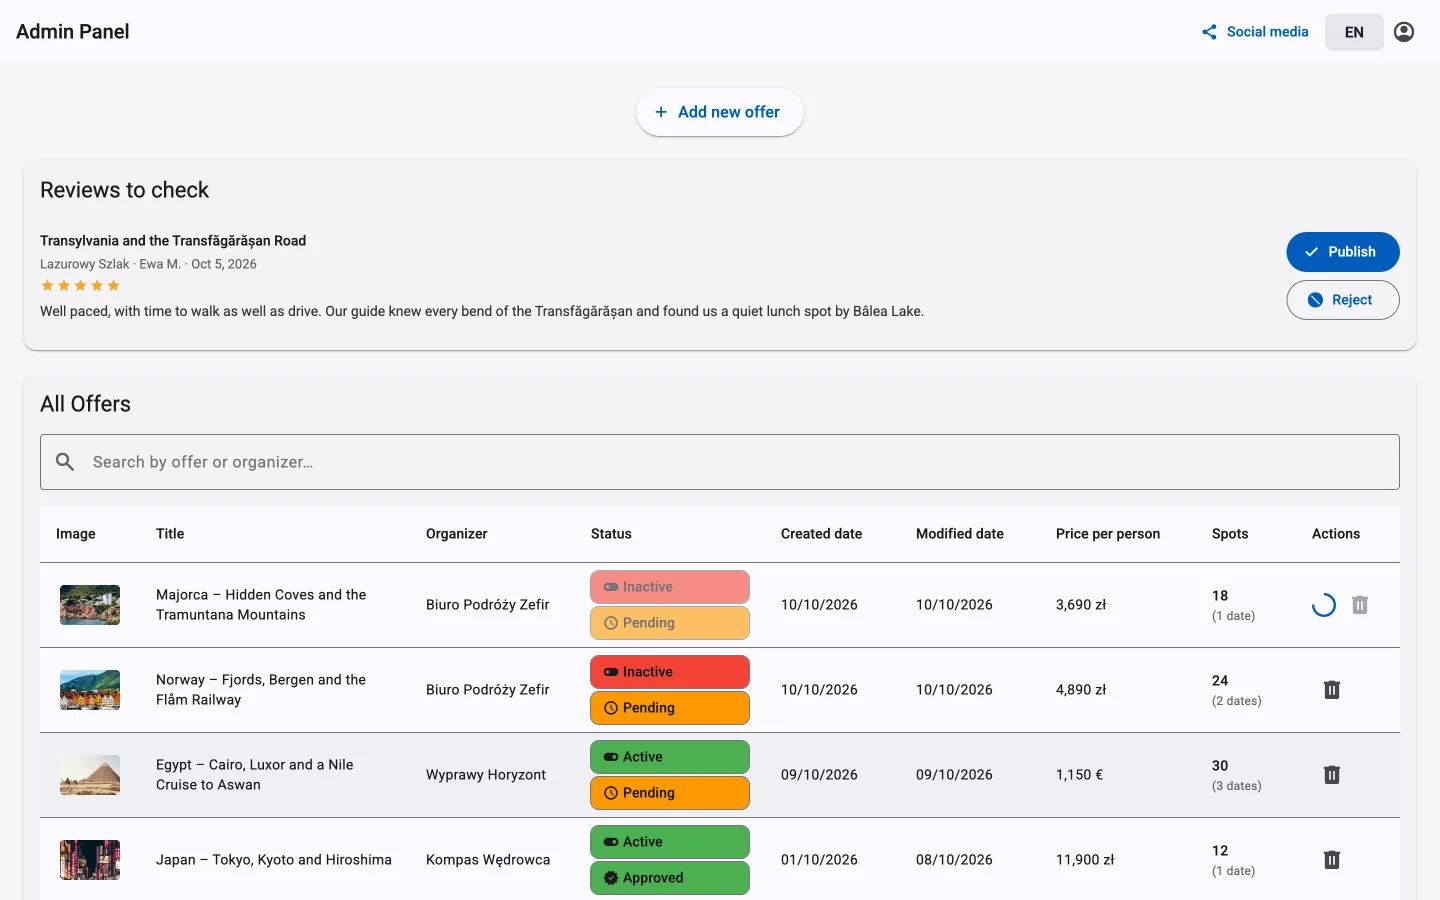Delete the Japan offer via trash icon
Screen dimensions: 1440x900
[1332, 860]
